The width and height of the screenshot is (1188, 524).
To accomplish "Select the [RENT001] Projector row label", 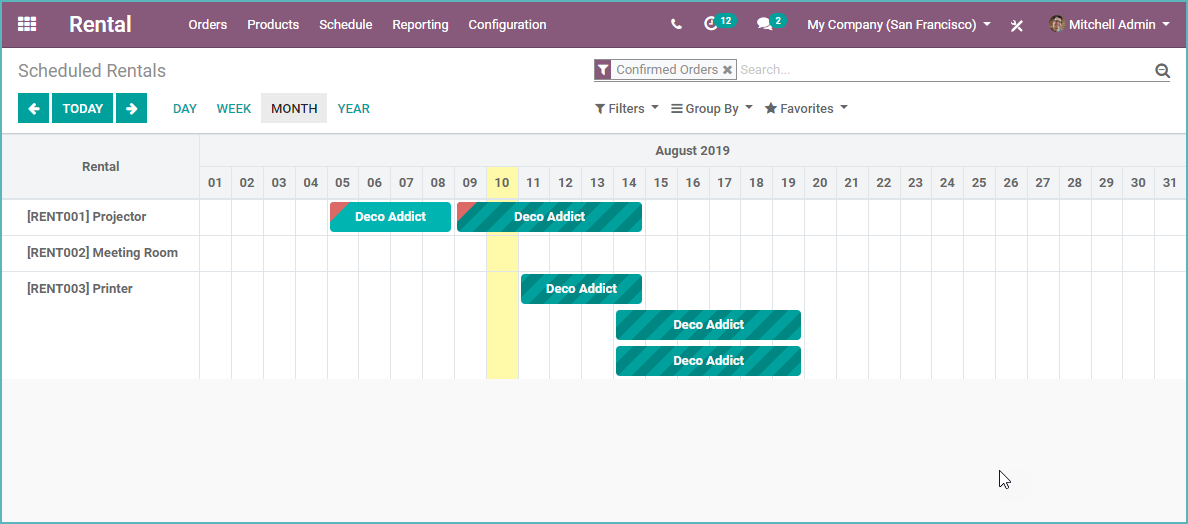I will (86, 217).
